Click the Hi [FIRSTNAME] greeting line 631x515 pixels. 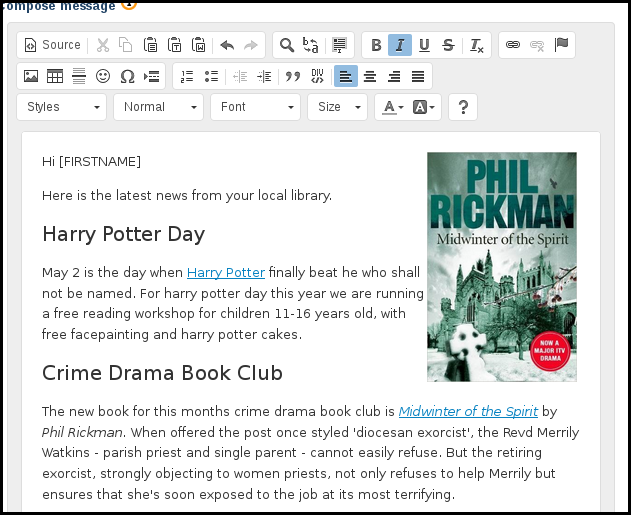[x=91, y=162]
